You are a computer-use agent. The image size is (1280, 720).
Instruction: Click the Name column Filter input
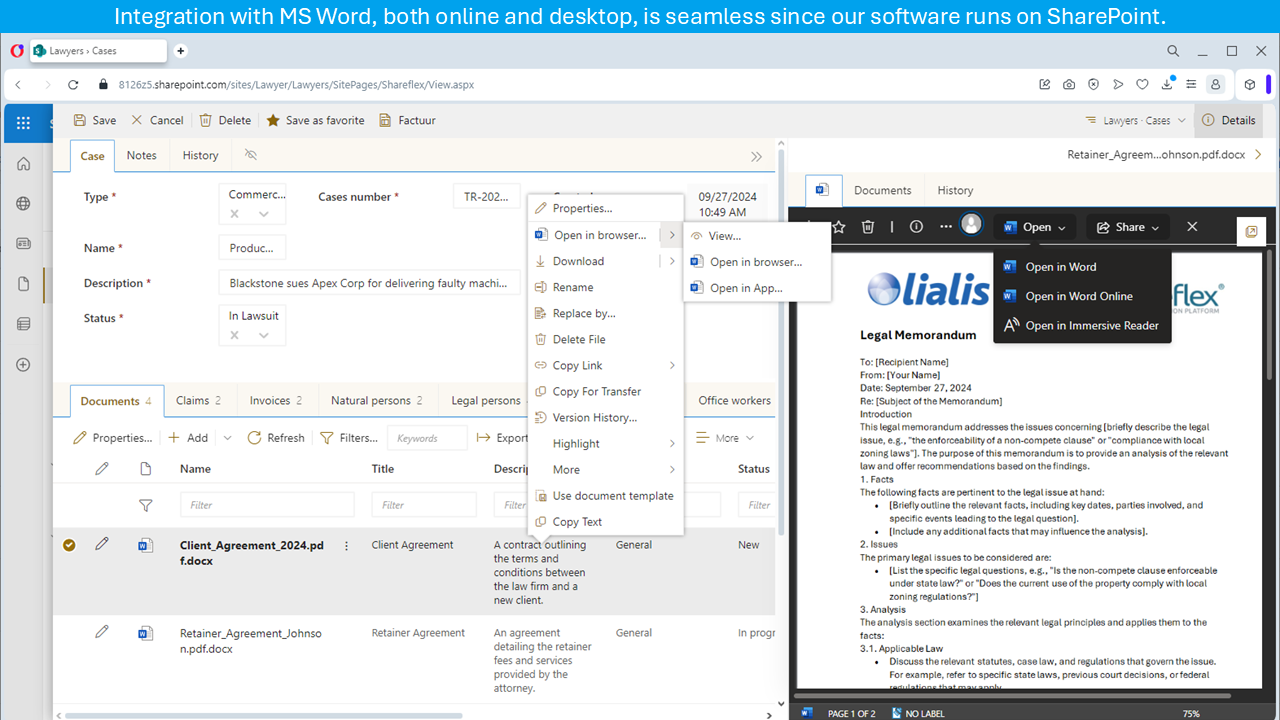pyautogui.click(x=267, y=505)
